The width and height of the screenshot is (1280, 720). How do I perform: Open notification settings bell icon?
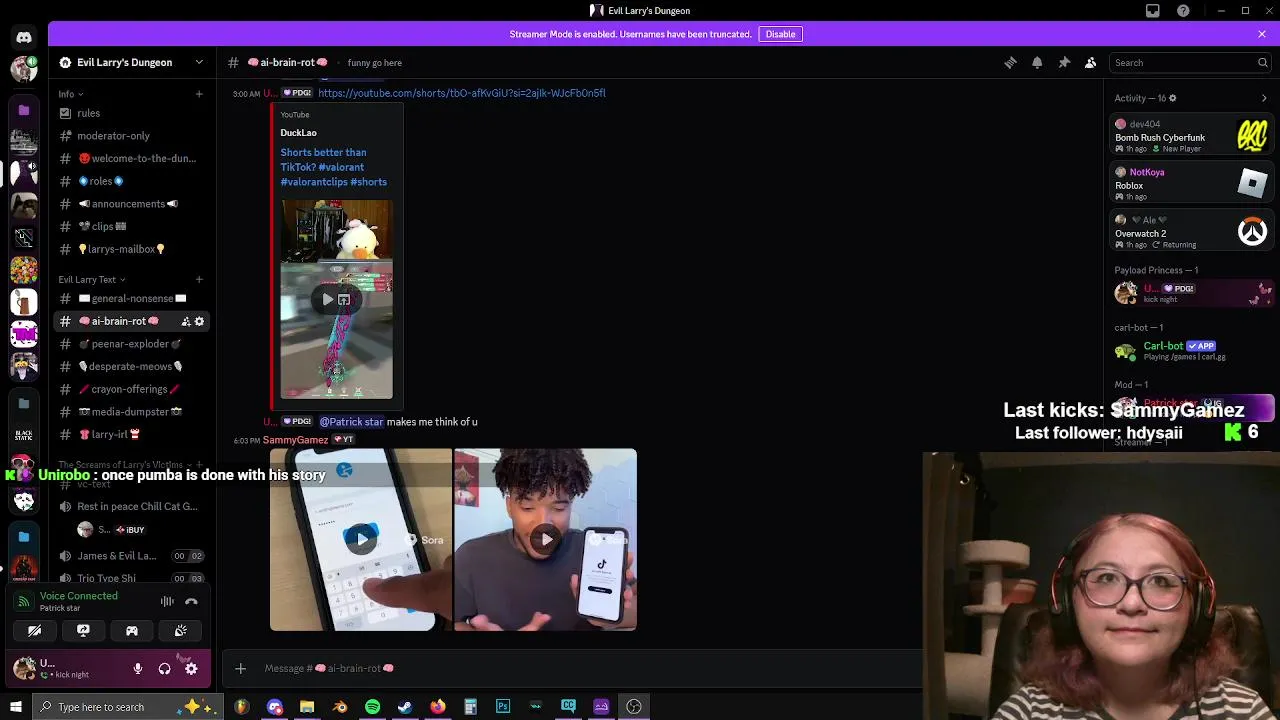click(x=1037, y=62)
